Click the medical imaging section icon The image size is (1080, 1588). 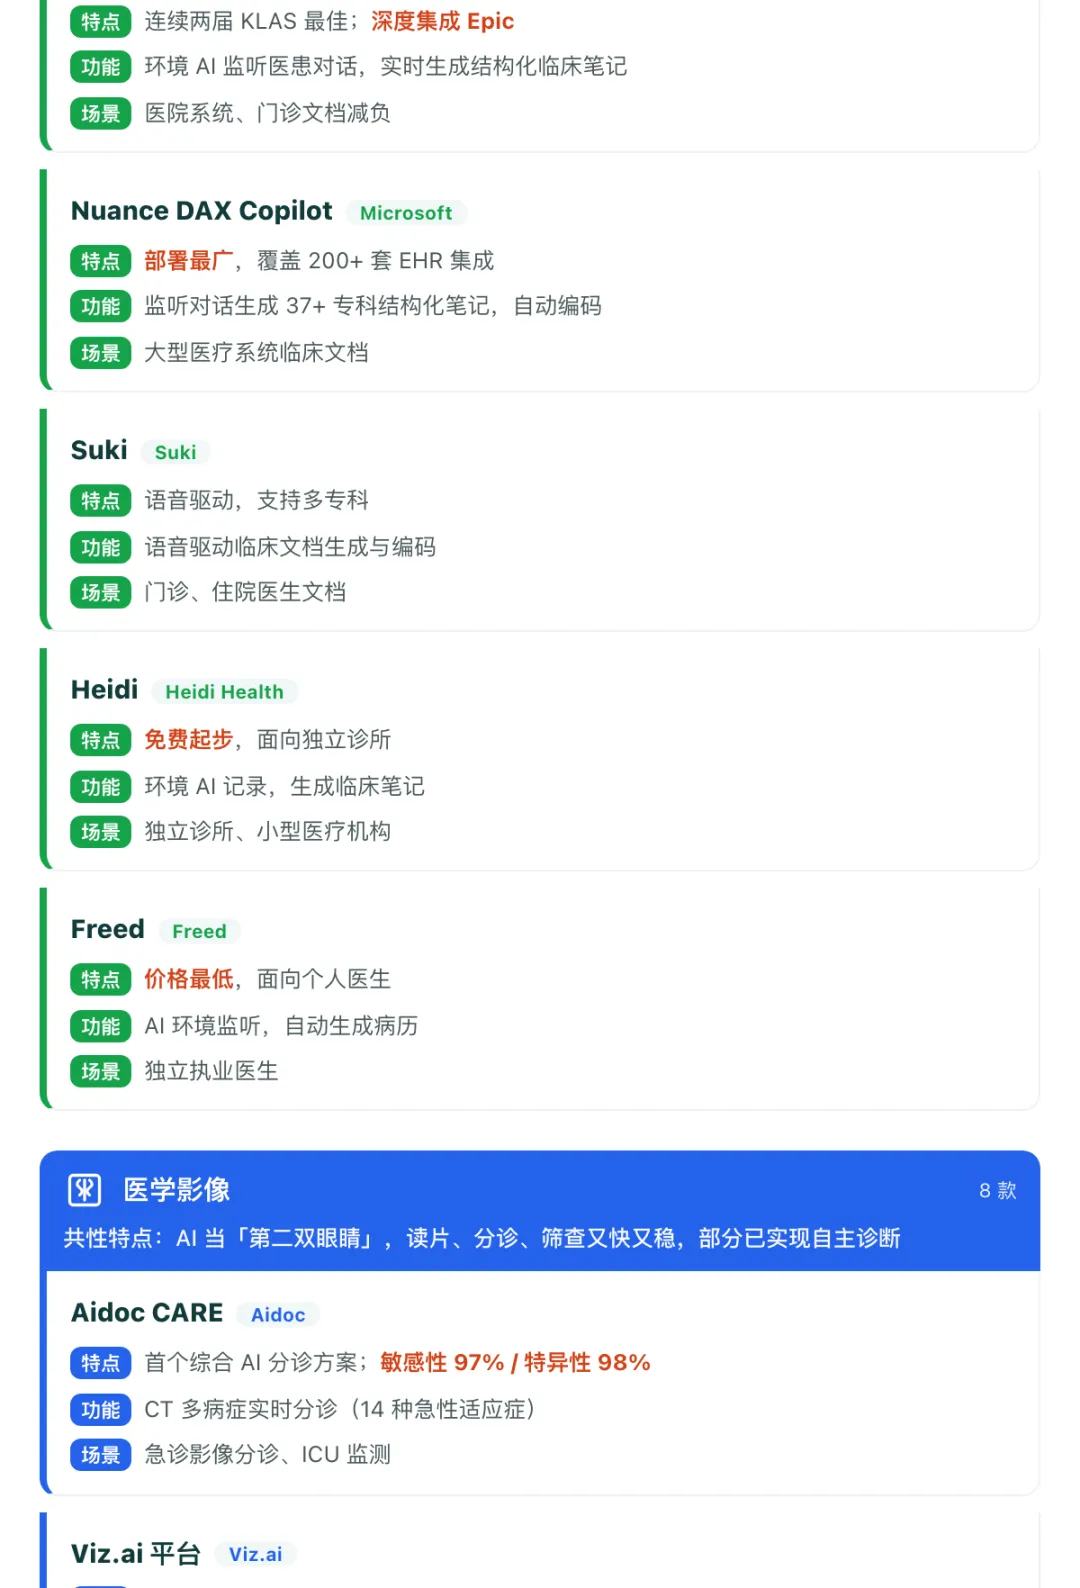click(85, 1190)
